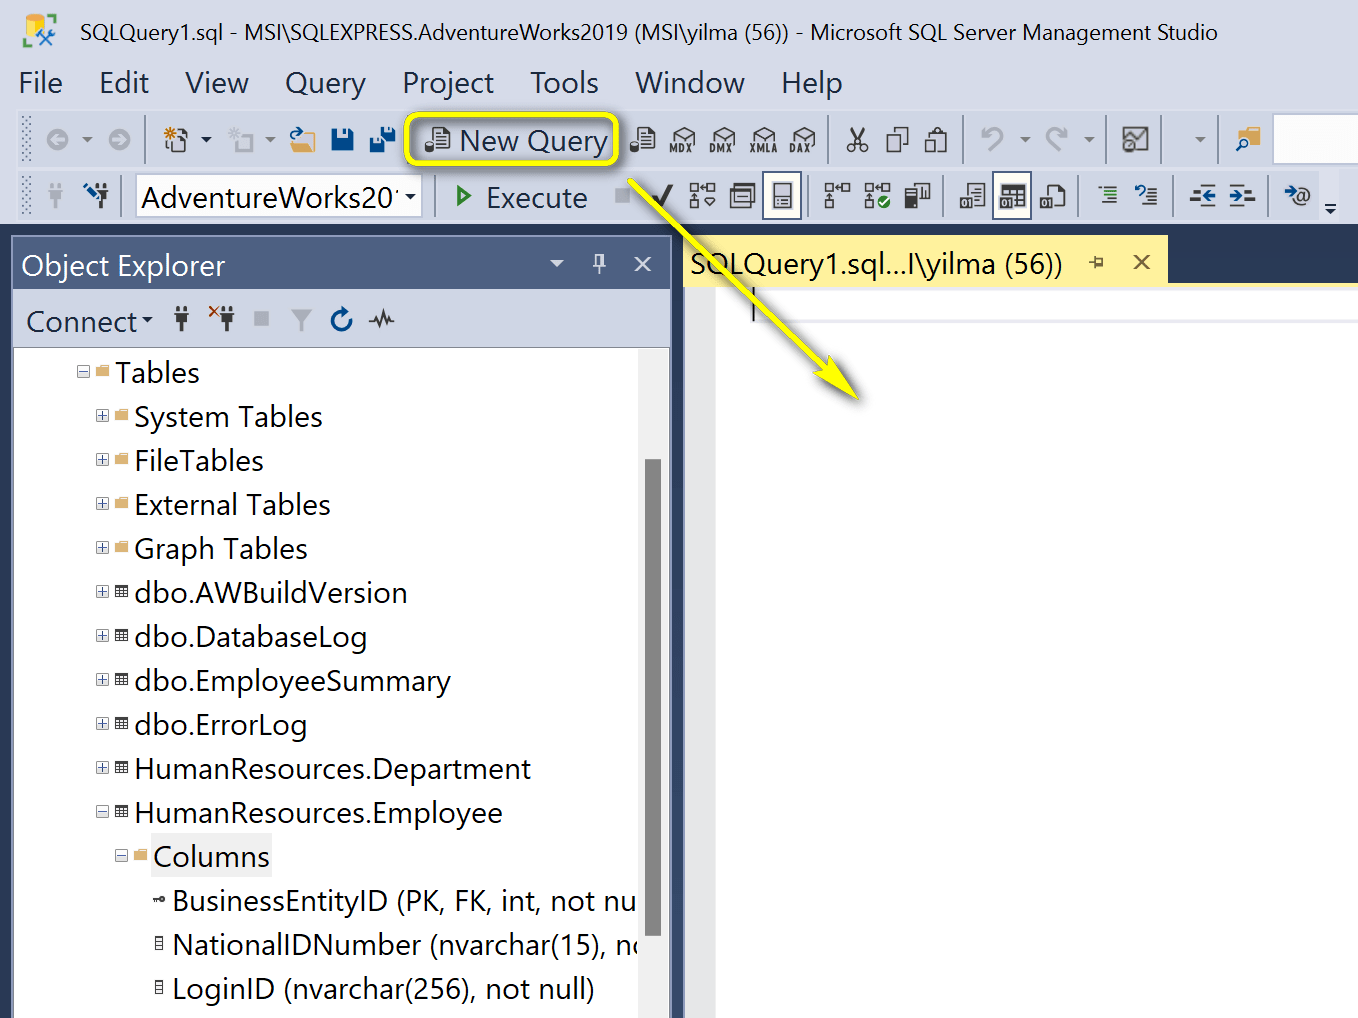1358x1018 pixels.
Task: Click the Undo arrow icon
Action: point(992,140)
